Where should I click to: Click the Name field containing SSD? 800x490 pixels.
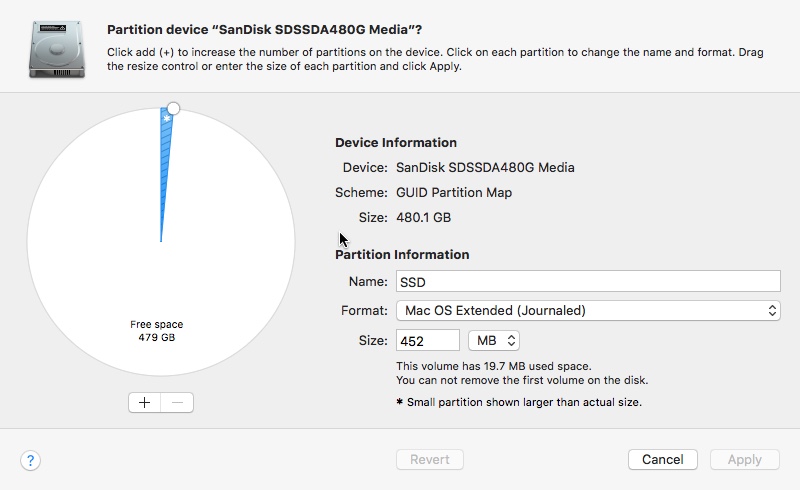tap(588, 282)
